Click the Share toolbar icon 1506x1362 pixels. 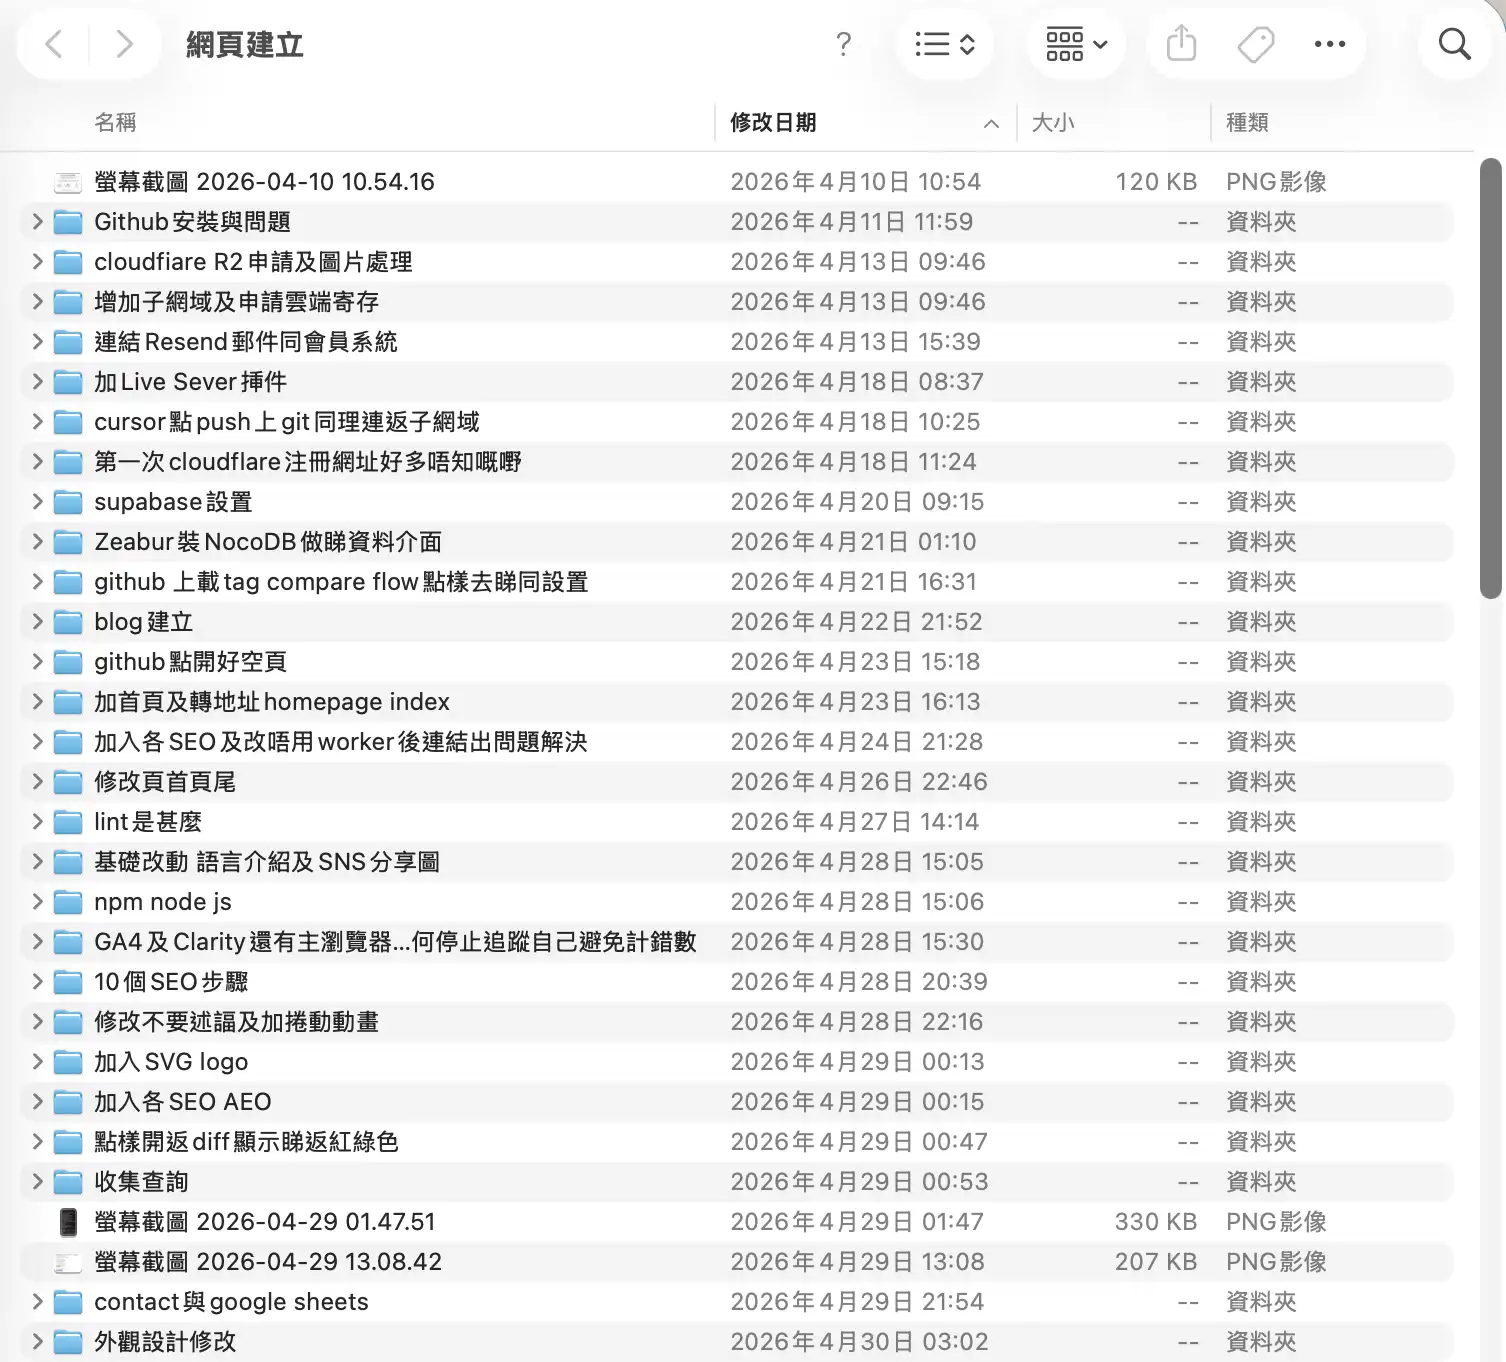(x=1181, y=44)
